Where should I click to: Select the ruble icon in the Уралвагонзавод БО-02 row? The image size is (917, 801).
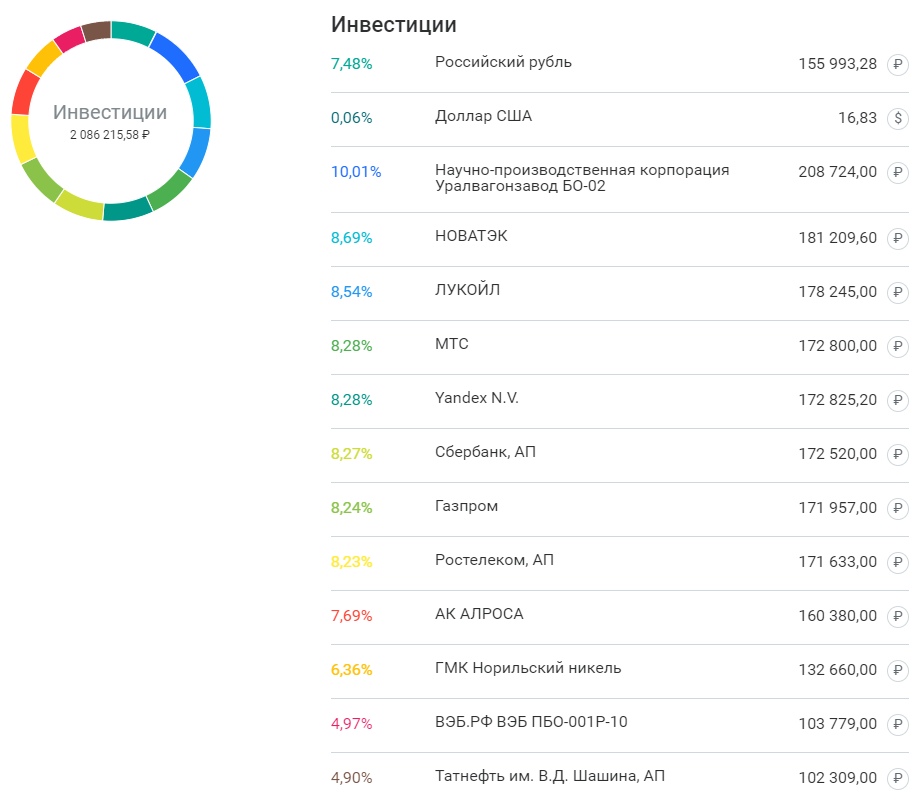[x=898, y=172]
